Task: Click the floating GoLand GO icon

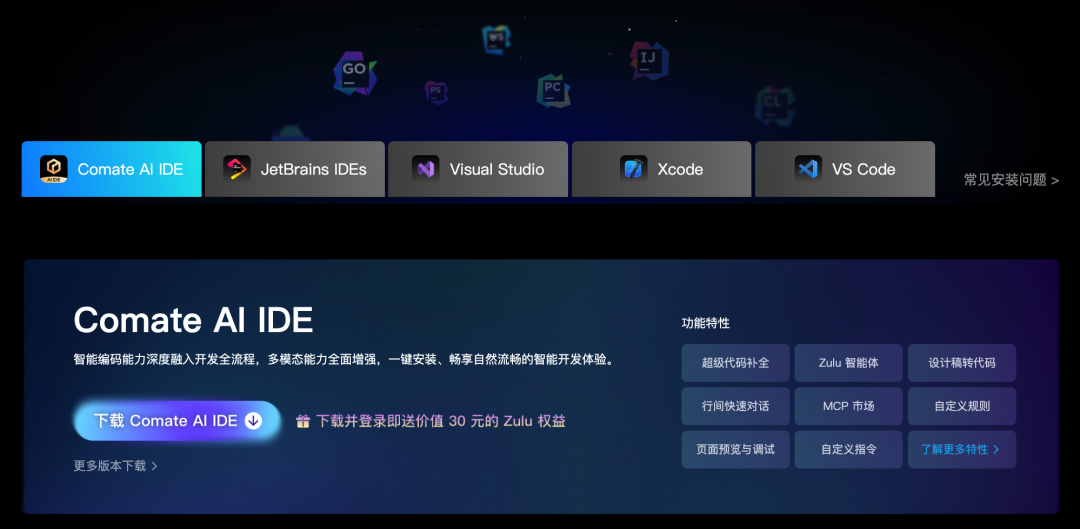Action: pyautogui.click(x=355, y=72)
